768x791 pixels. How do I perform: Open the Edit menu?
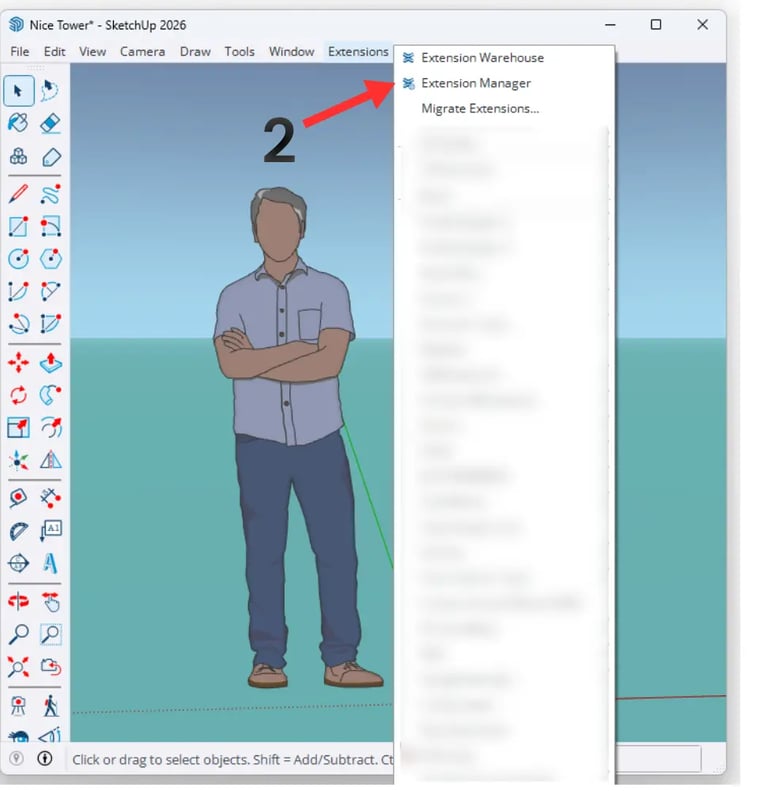54,51
